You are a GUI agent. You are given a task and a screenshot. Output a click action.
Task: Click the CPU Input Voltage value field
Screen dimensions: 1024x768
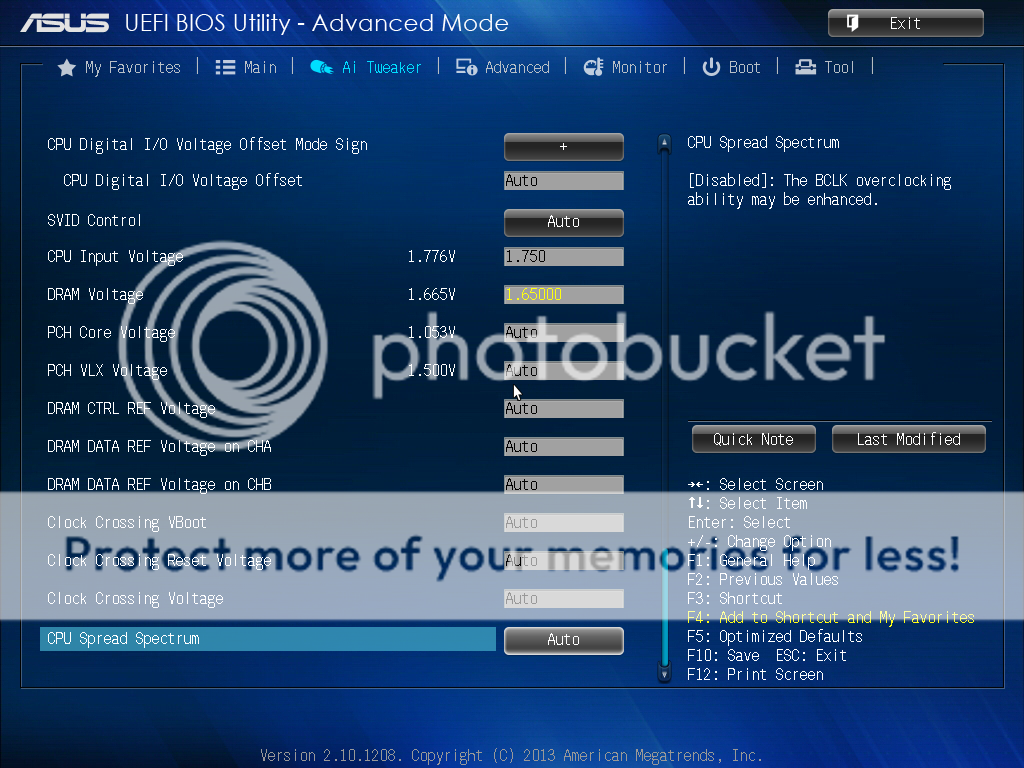tap(563, 257)
